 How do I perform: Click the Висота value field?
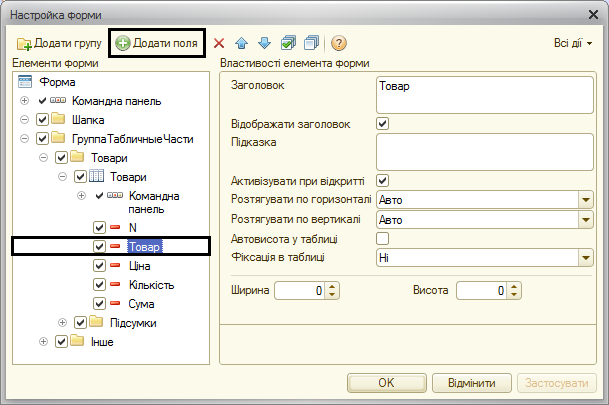(482, 291)
